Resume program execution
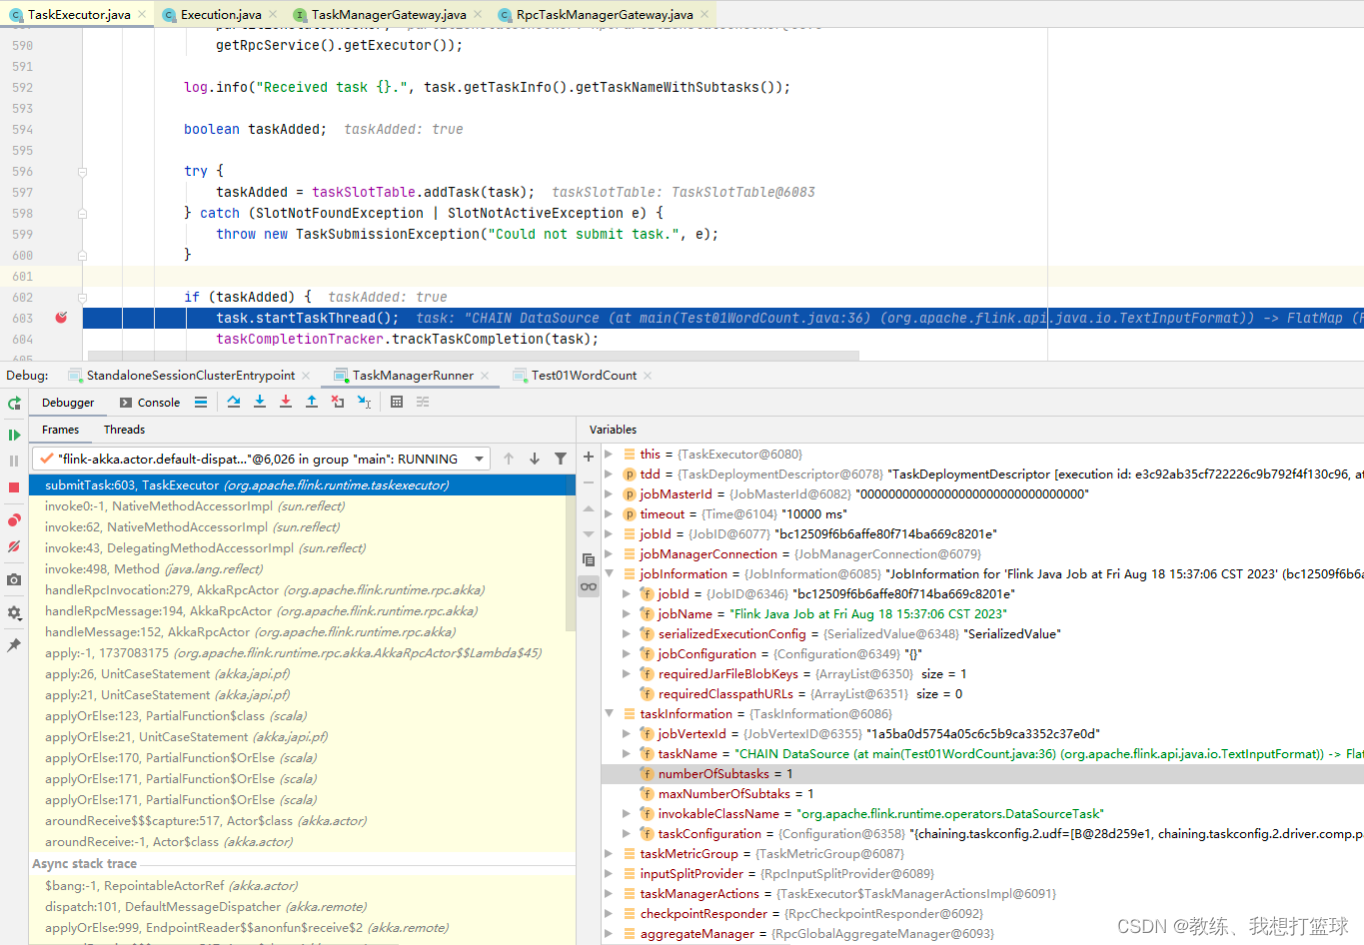The image size is (1364, 945). 14,435
